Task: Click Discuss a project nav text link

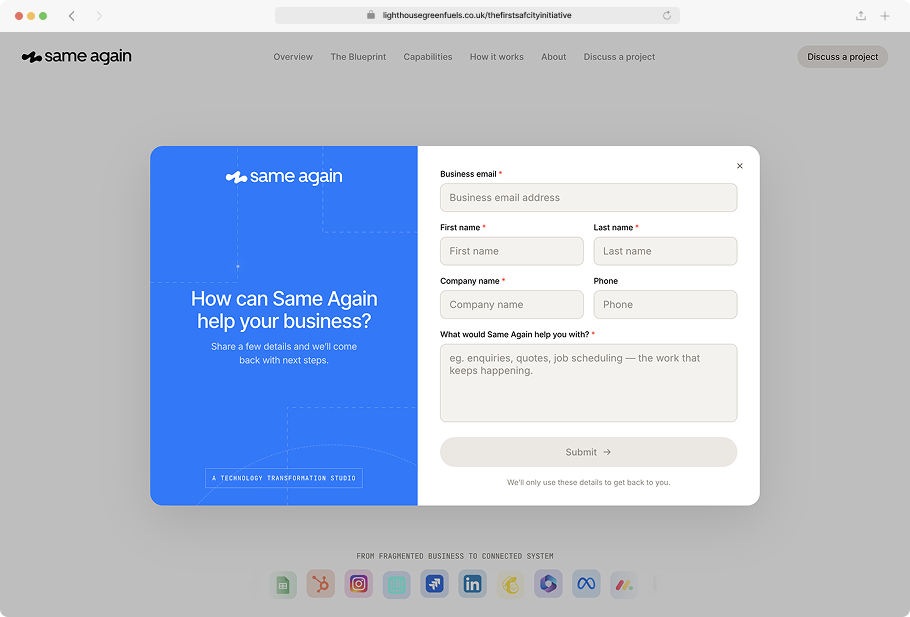Action: (x=619, y=57)
